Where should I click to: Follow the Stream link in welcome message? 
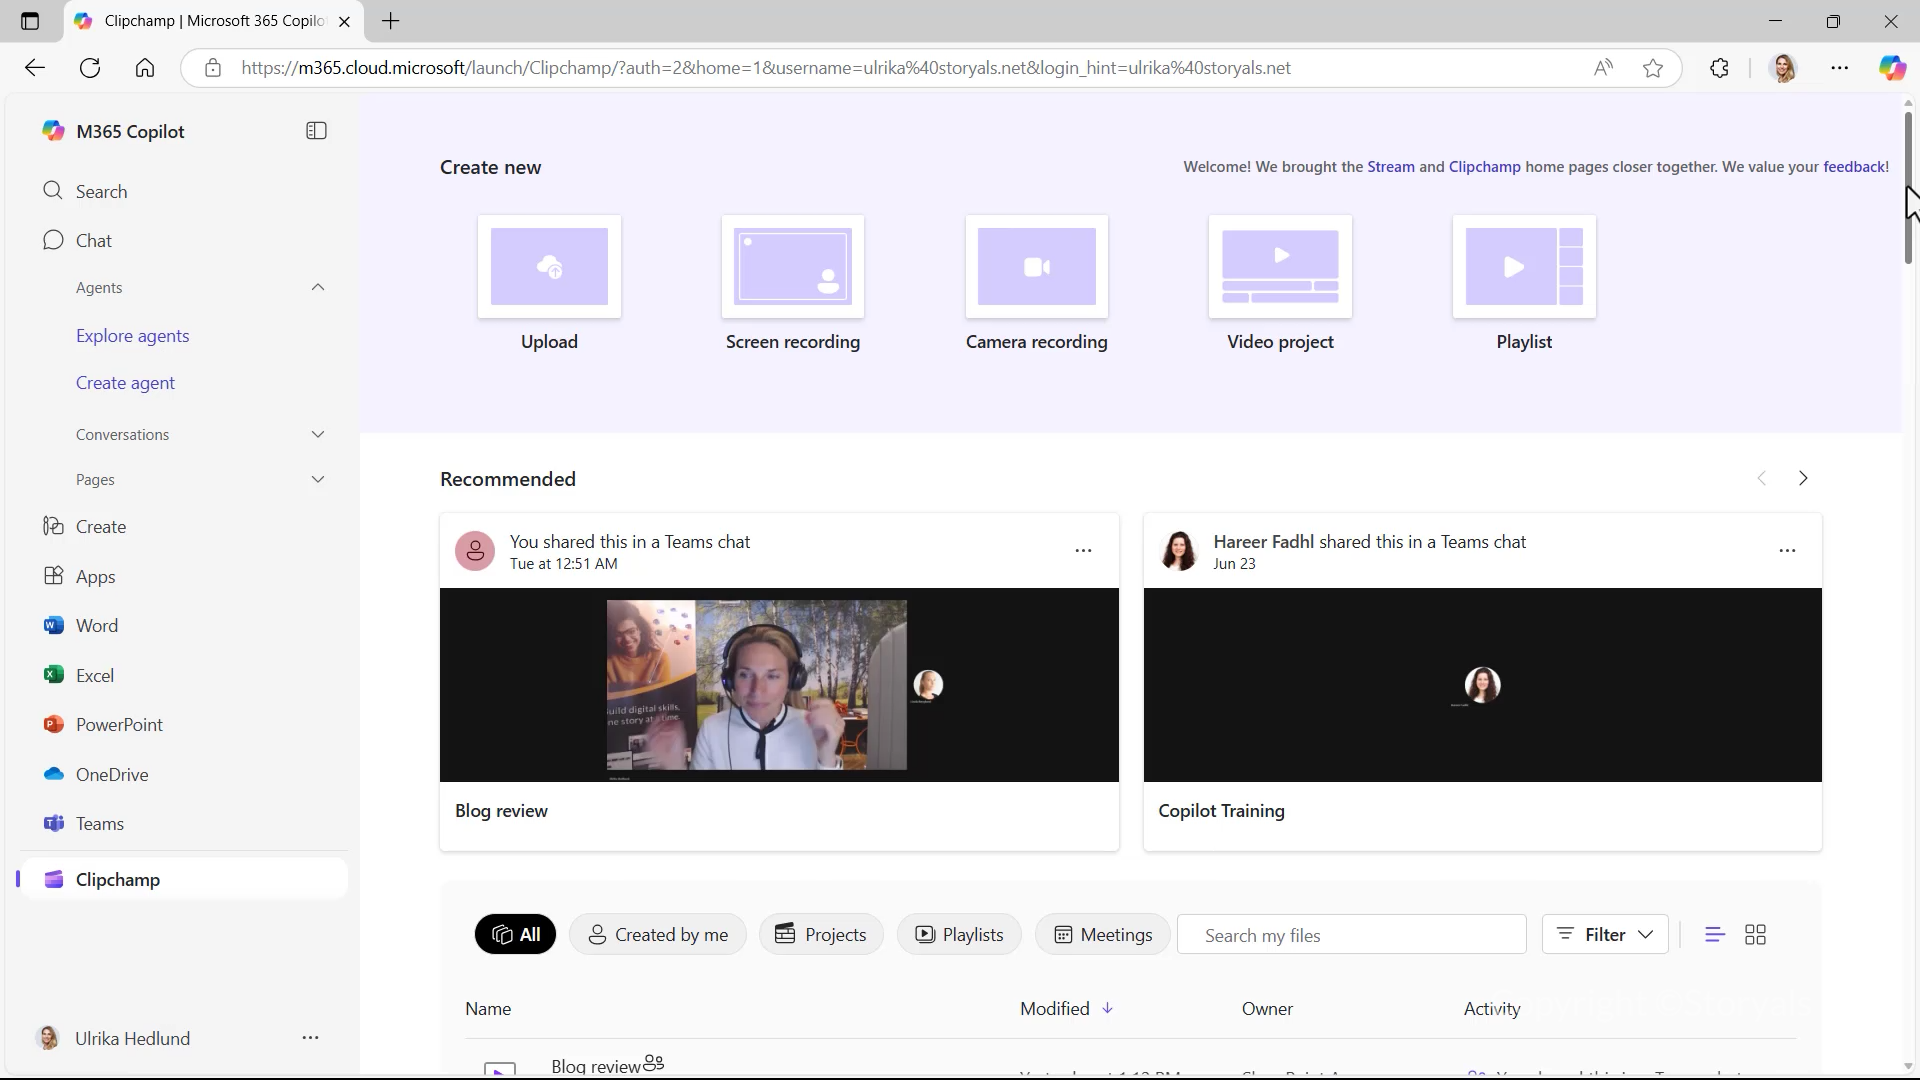(1391, 167)
